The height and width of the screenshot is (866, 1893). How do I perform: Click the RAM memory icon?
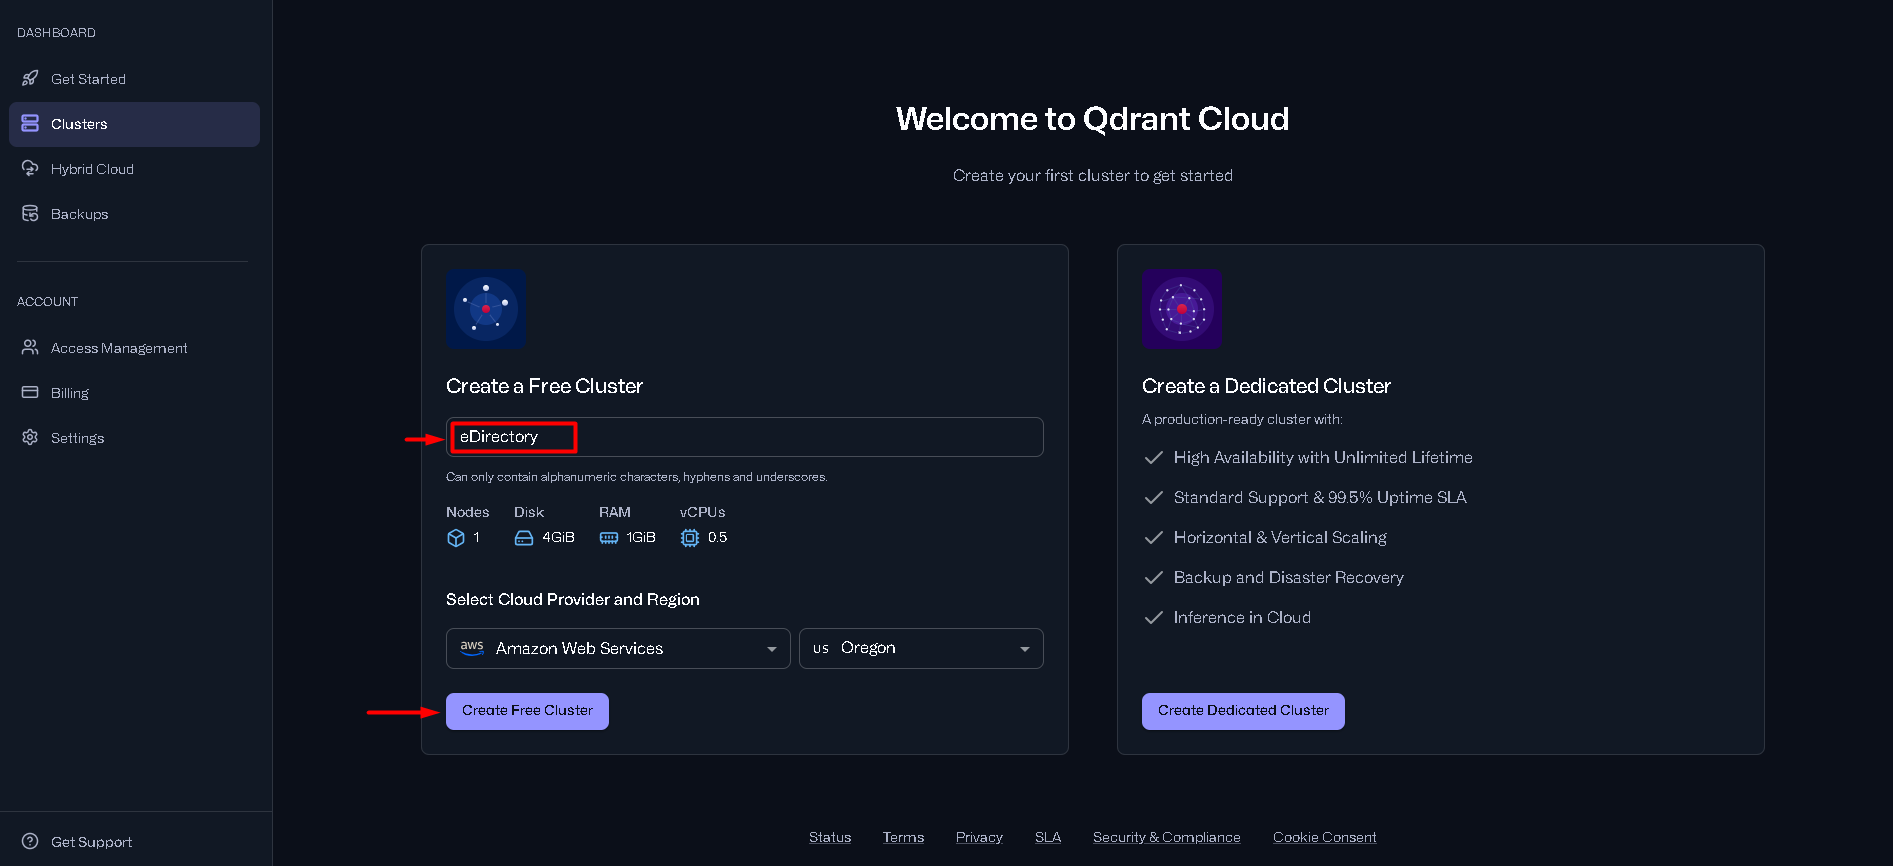pos(609,538)
